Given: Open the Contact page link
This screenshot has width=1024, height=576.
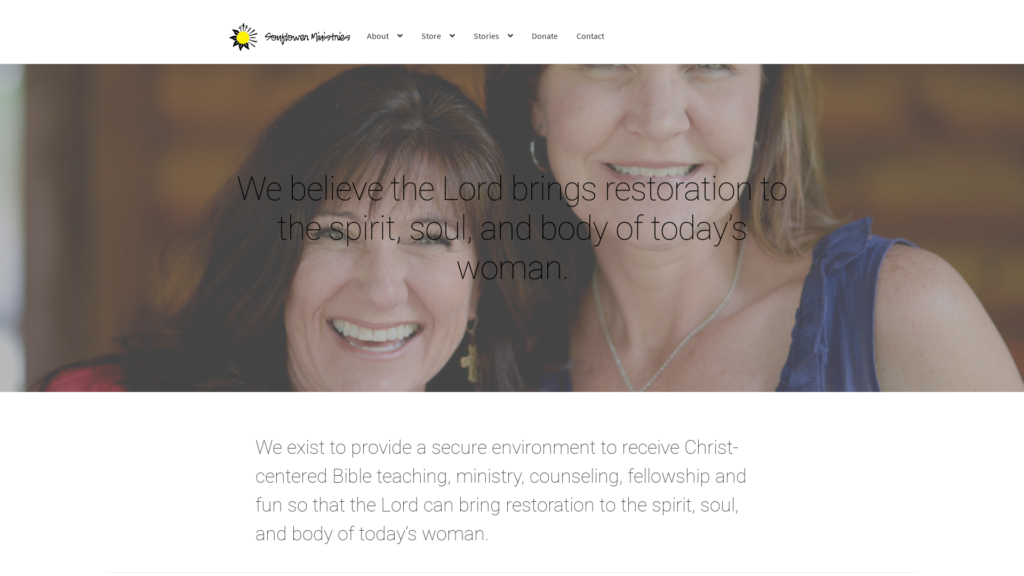Looking at the screenshot, I should coord(590,36).
